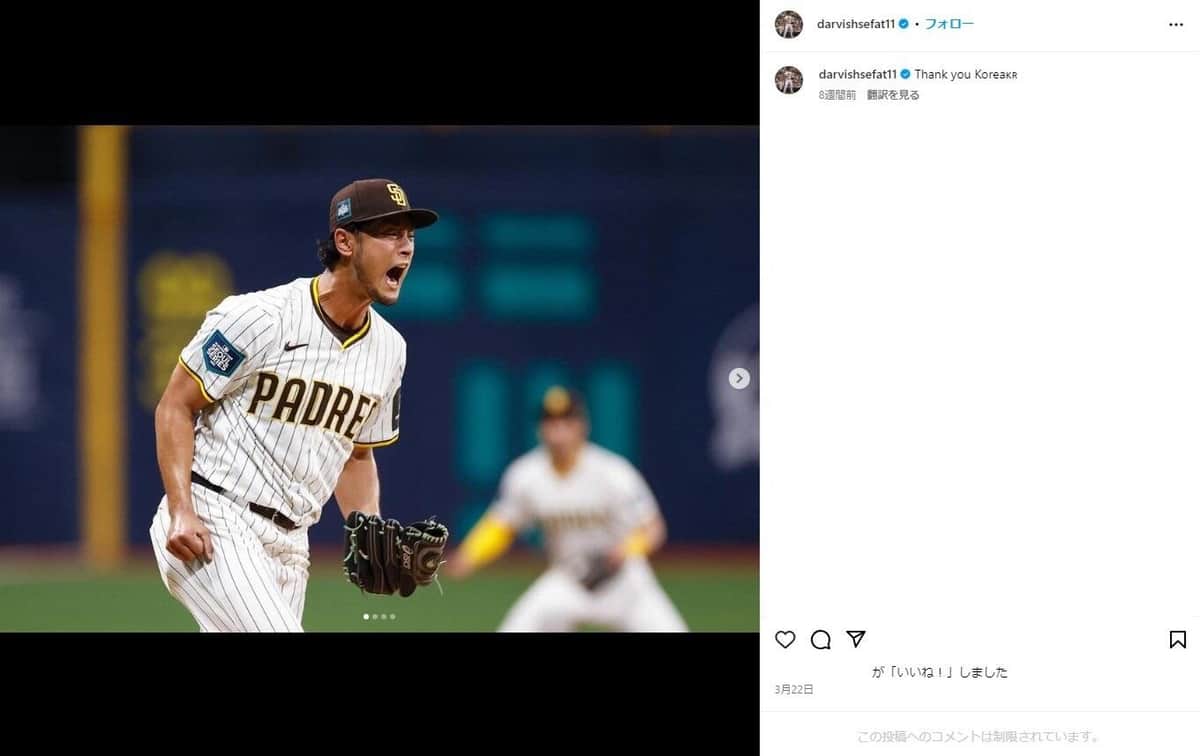Click the verified badge in the post header
Screen dimensions: 1200x756
pyautogui.click(x=904, y=24)
